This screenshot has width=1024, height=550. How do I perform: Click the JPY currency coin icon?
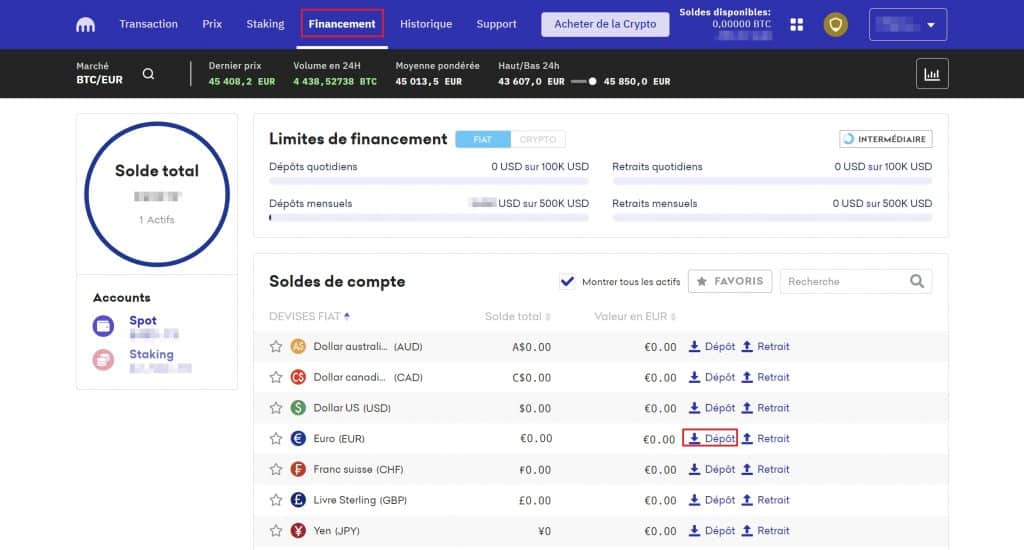[298, 531]
